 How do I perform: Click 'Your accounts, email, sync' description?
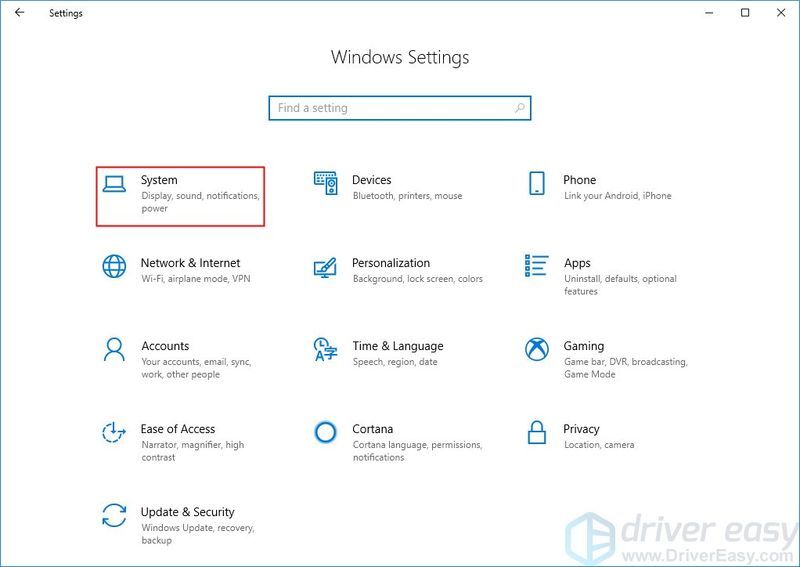pos(196,368)
